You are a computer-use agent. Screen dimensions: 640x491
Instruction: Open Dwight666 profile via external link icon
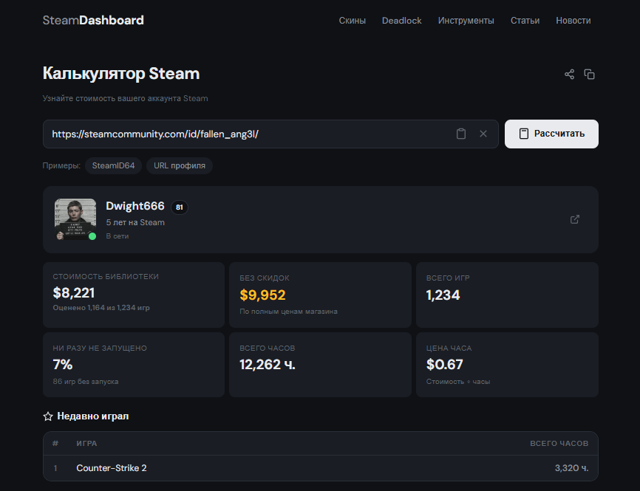pos(575,220)
